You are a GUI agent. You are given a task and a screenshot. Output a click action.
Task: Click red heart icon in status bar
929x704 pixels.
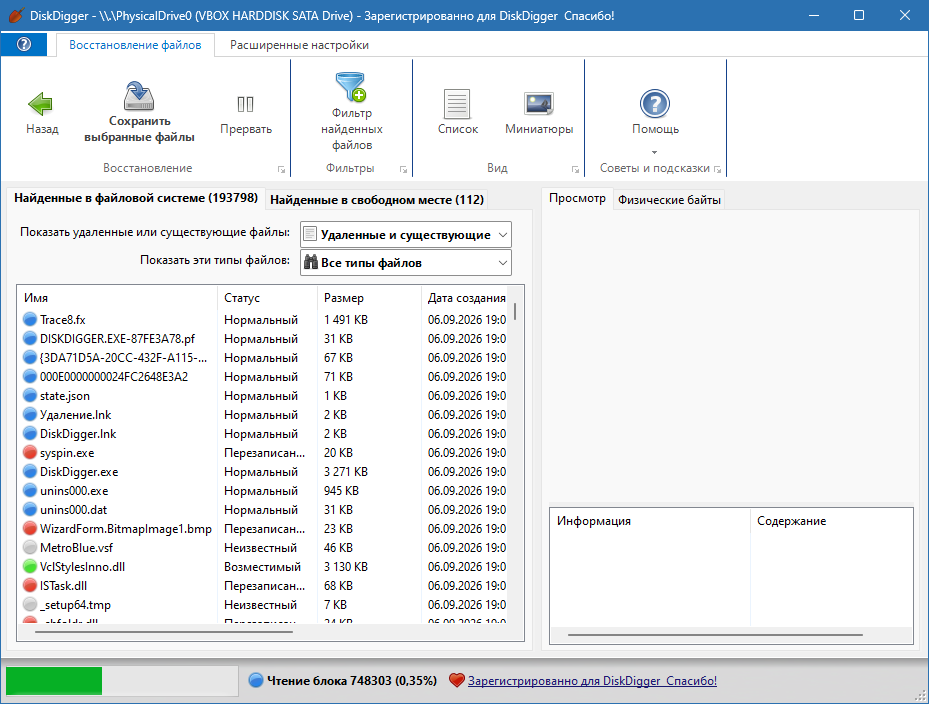(x=456, y=680)
